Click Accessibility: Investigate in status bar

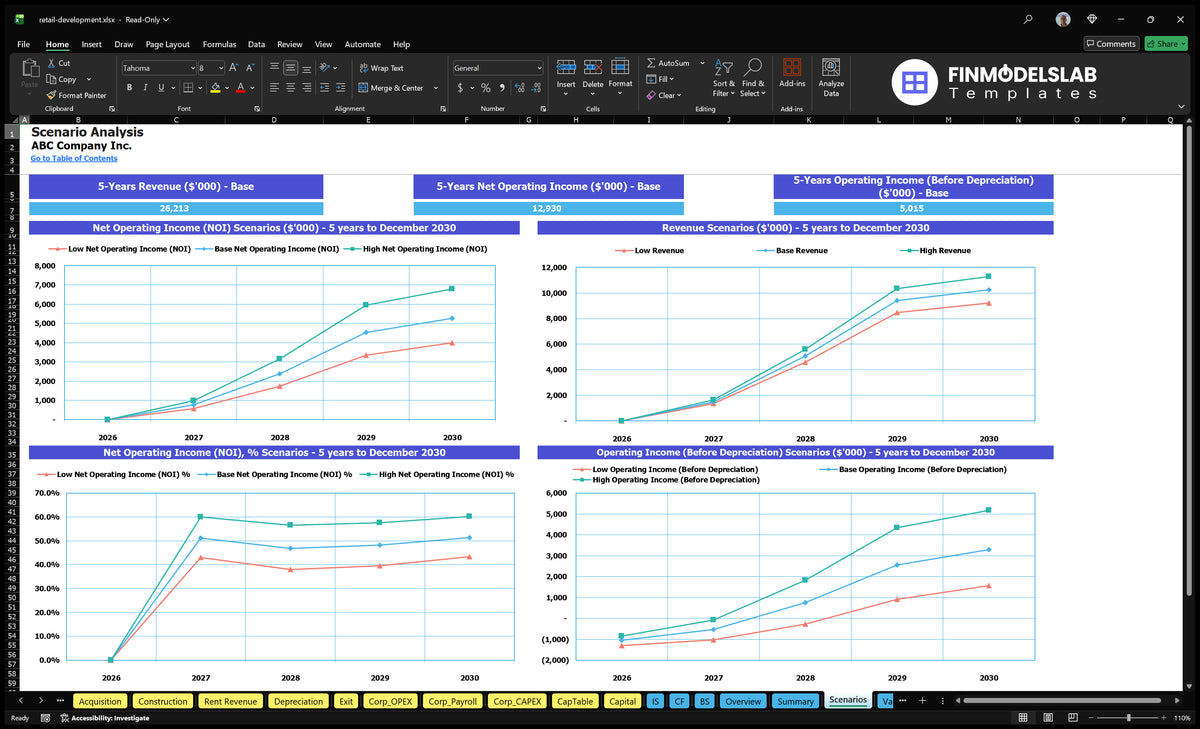click(x=104, y=717)
